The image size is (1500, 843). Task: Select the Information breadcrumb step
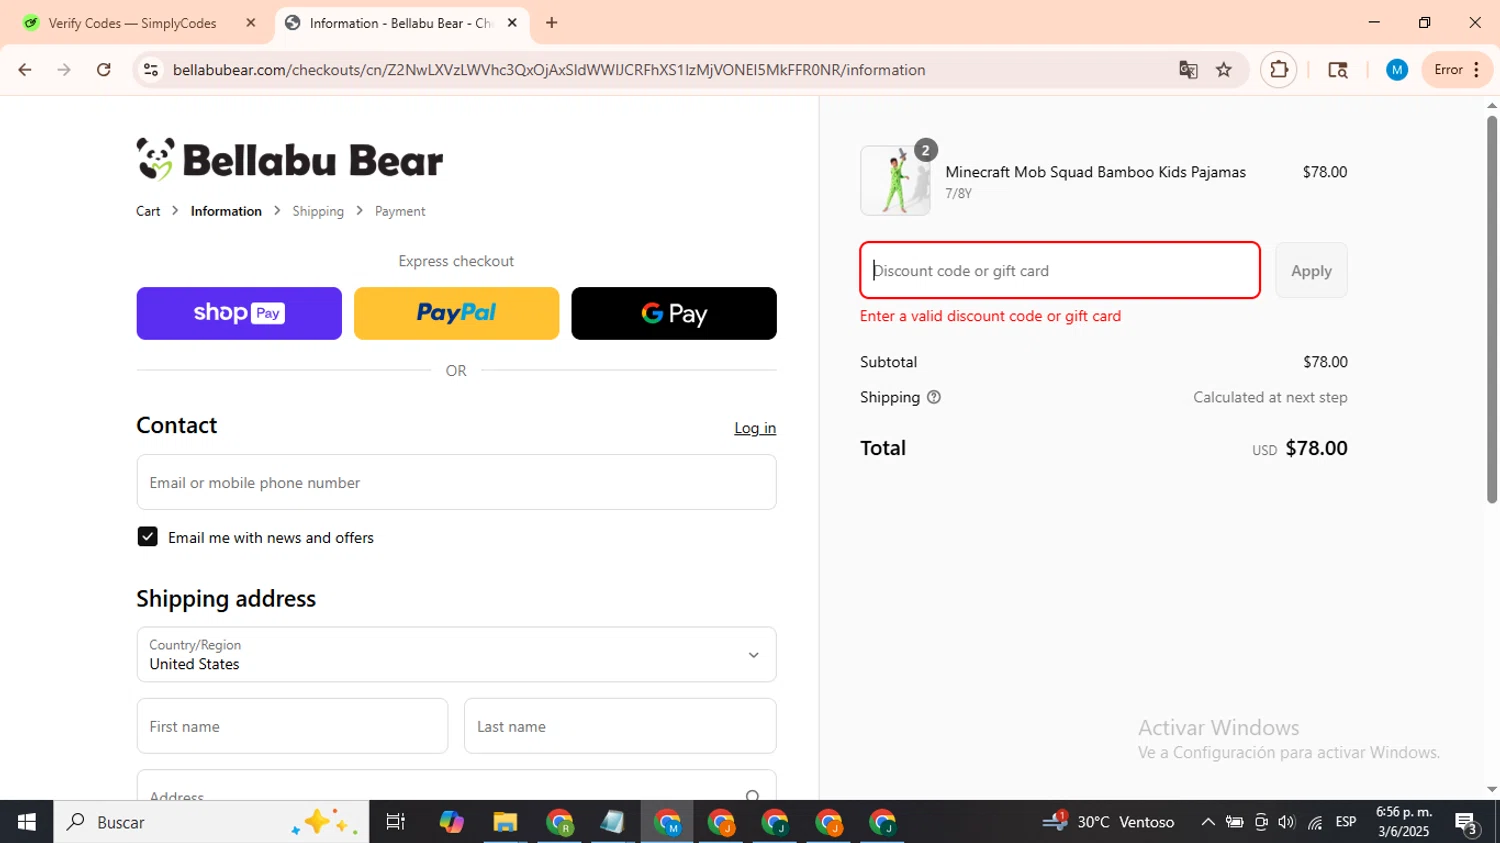click(226, 211)
